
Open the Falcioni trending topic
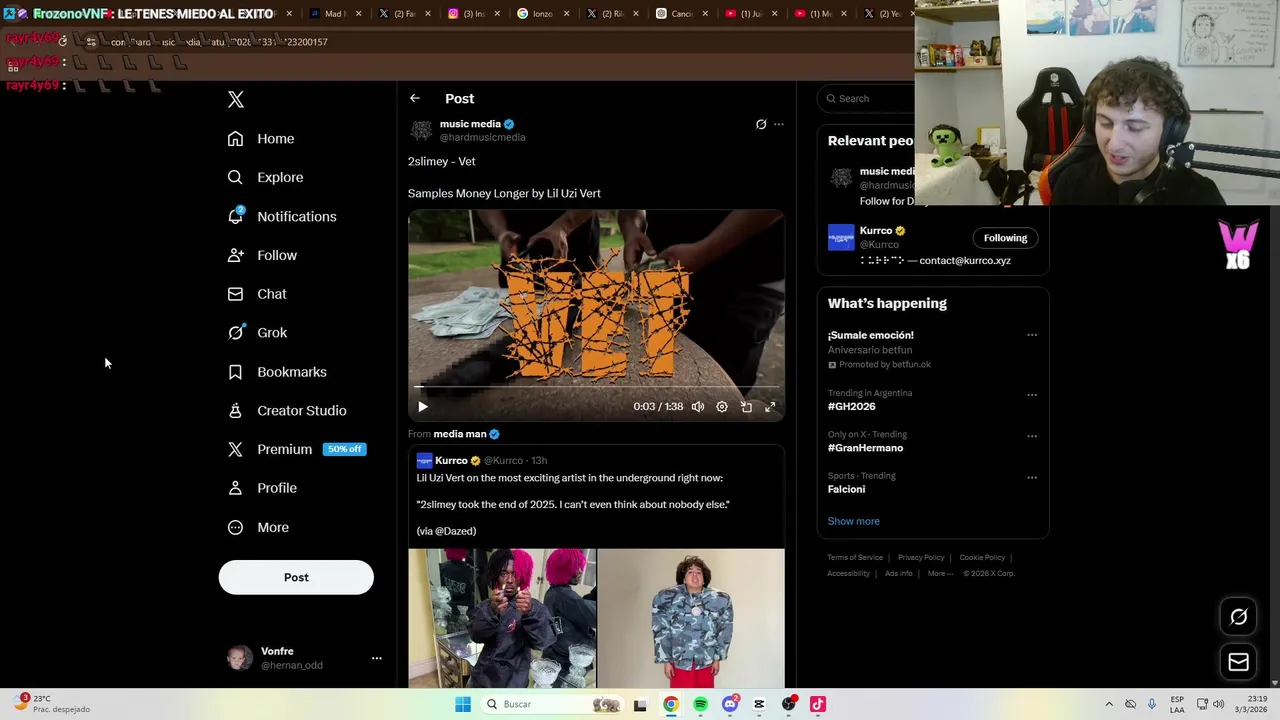pyautogui.click(x=846, y=490)
